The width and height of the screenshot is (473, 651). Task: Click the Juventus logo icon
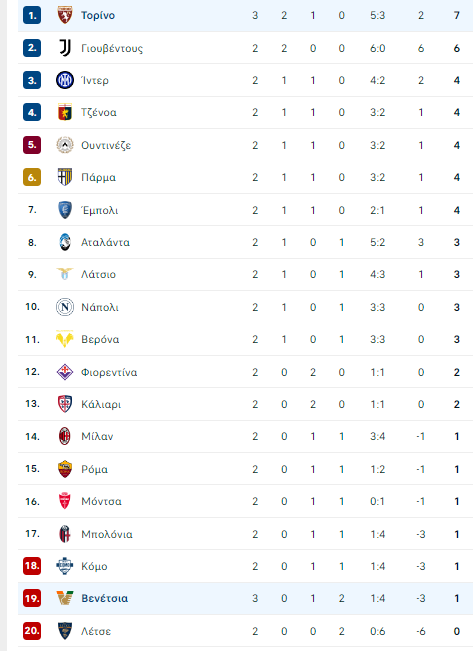(65, 48)
